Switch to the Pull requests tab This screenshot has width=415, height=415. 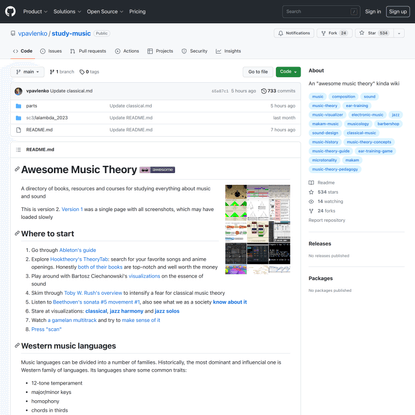(88, 51)
